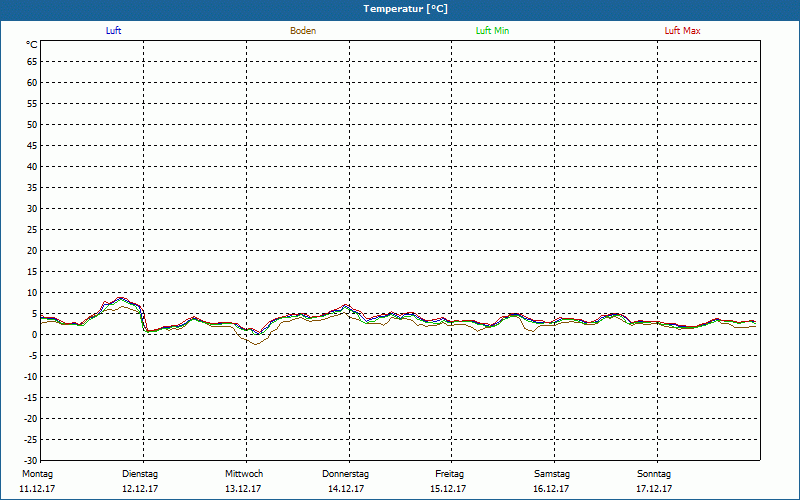Click the '°C' axis unit label
This screenshot has width=800, height=500.
pos(32,45)
